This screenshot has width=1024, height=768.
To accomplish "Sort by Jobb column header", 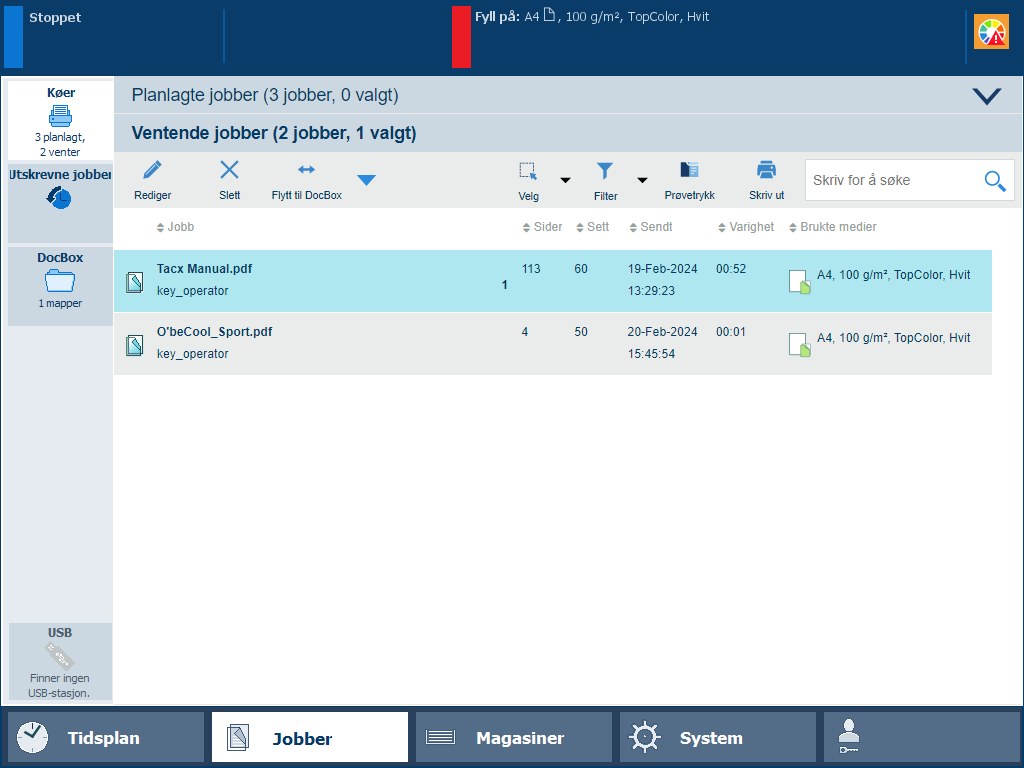I will click(x=175, y=227).
